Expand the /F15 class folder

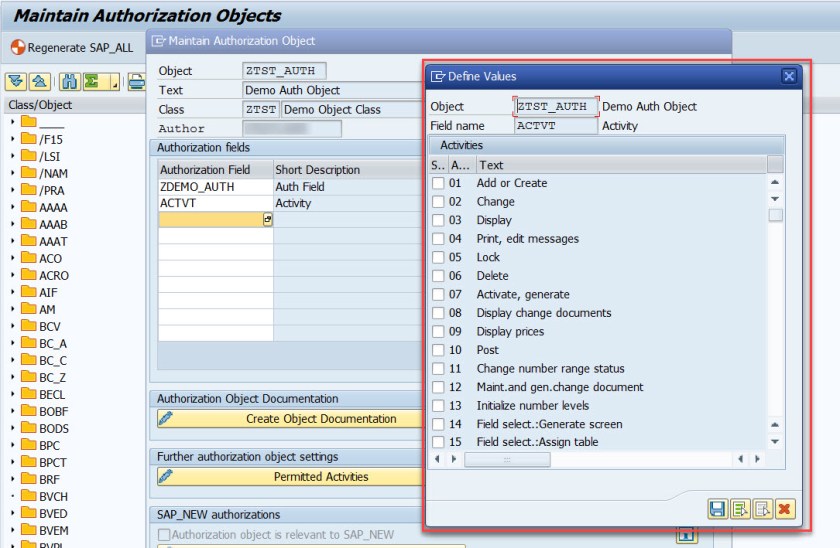12,139
